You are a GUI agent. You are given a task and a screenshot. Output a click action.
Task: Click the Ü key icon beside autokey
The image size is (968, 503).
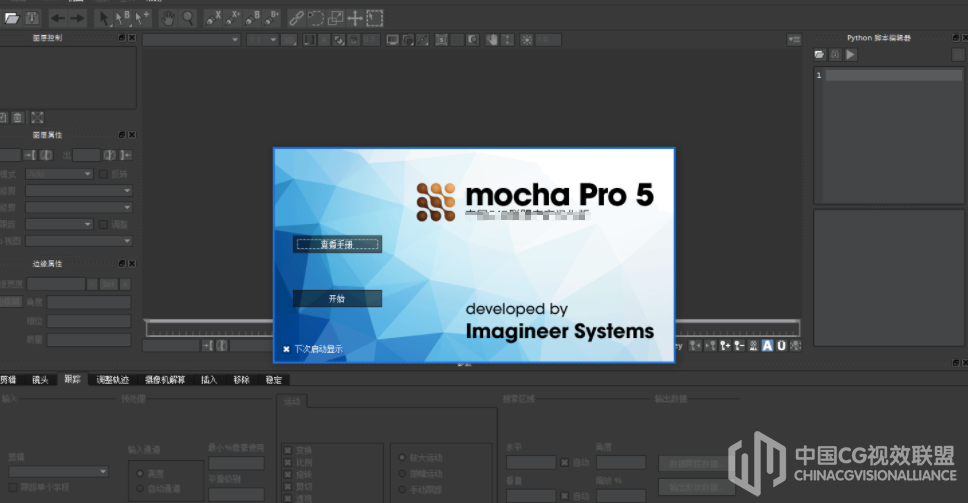coord(782,346)
